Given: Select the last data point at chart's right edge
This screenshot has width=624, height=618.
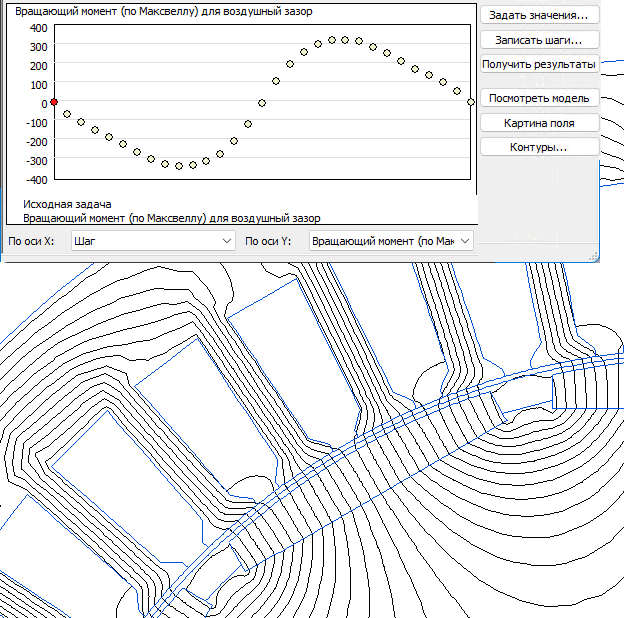Looking at the screenshot, I should click(471, 102).
